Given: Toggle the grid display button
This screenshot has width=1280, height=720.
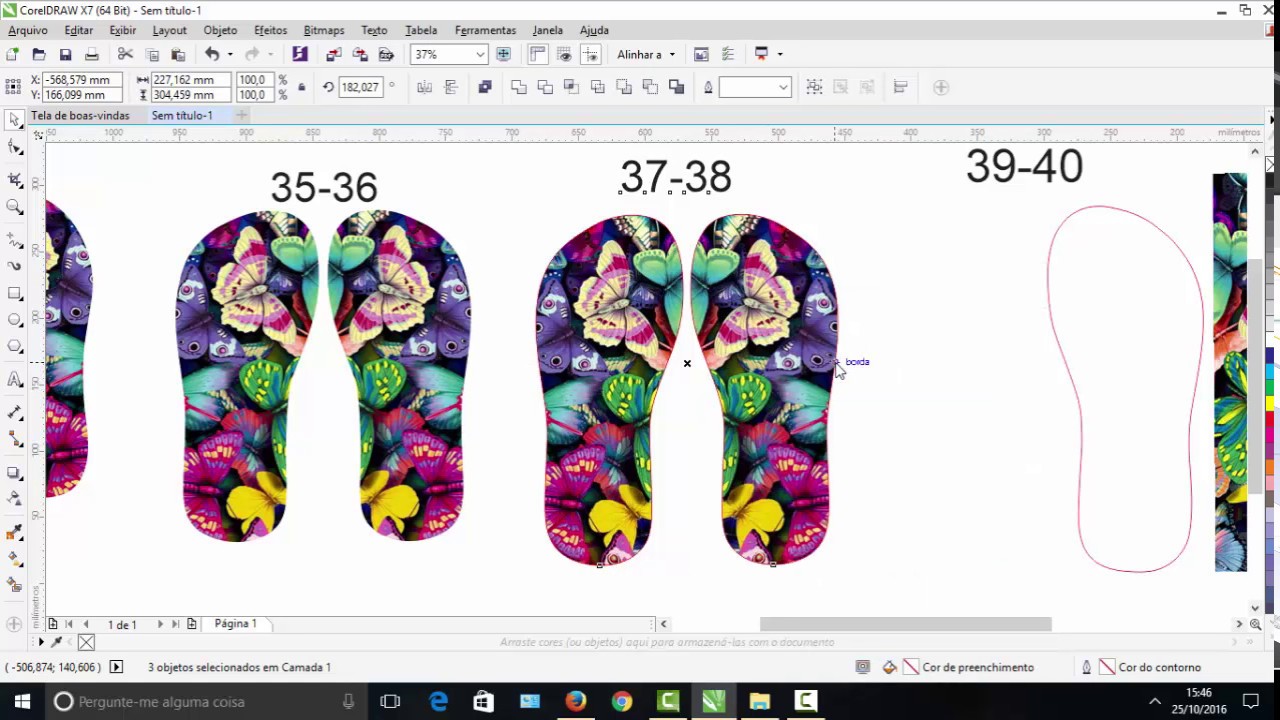Looking at the screenshot, I should (564, 54).
